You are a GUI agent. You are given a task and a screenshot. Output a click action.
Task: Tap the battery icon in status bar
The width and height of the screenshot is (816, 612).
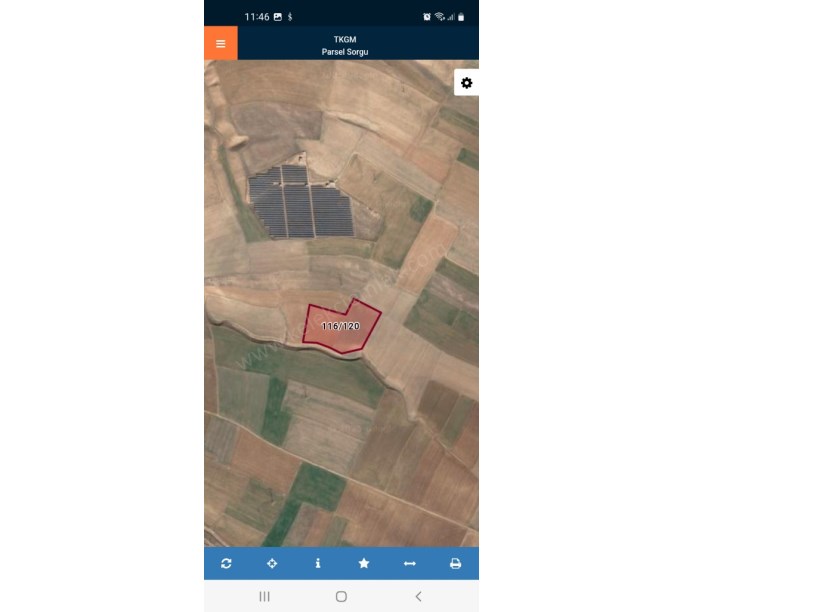tap(461, 17)
